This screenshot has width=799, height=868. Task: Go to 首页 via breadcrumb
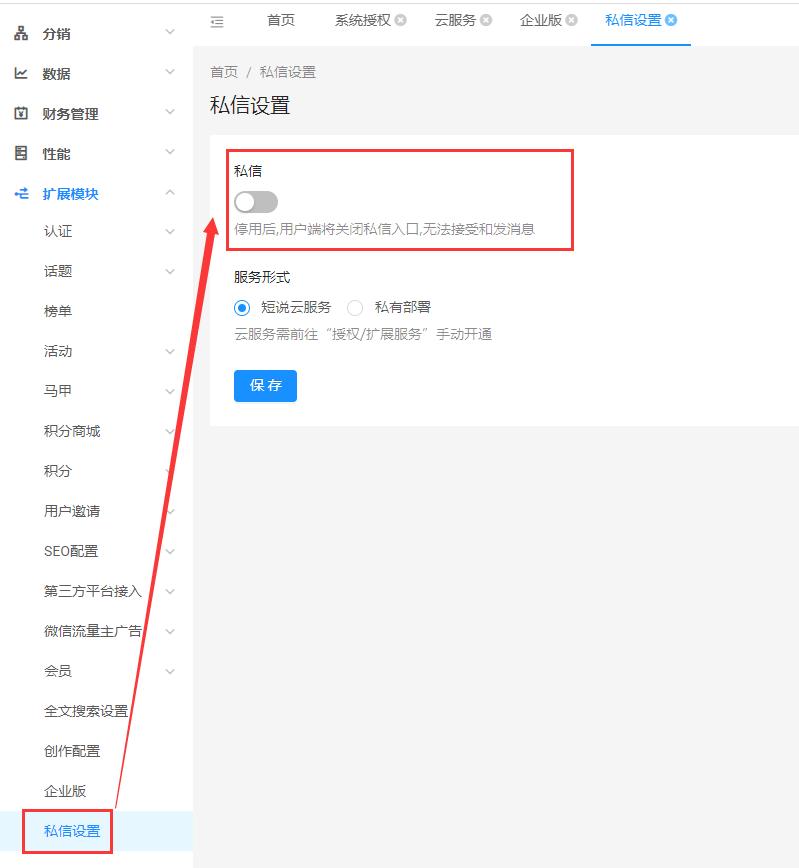[224, 72]
